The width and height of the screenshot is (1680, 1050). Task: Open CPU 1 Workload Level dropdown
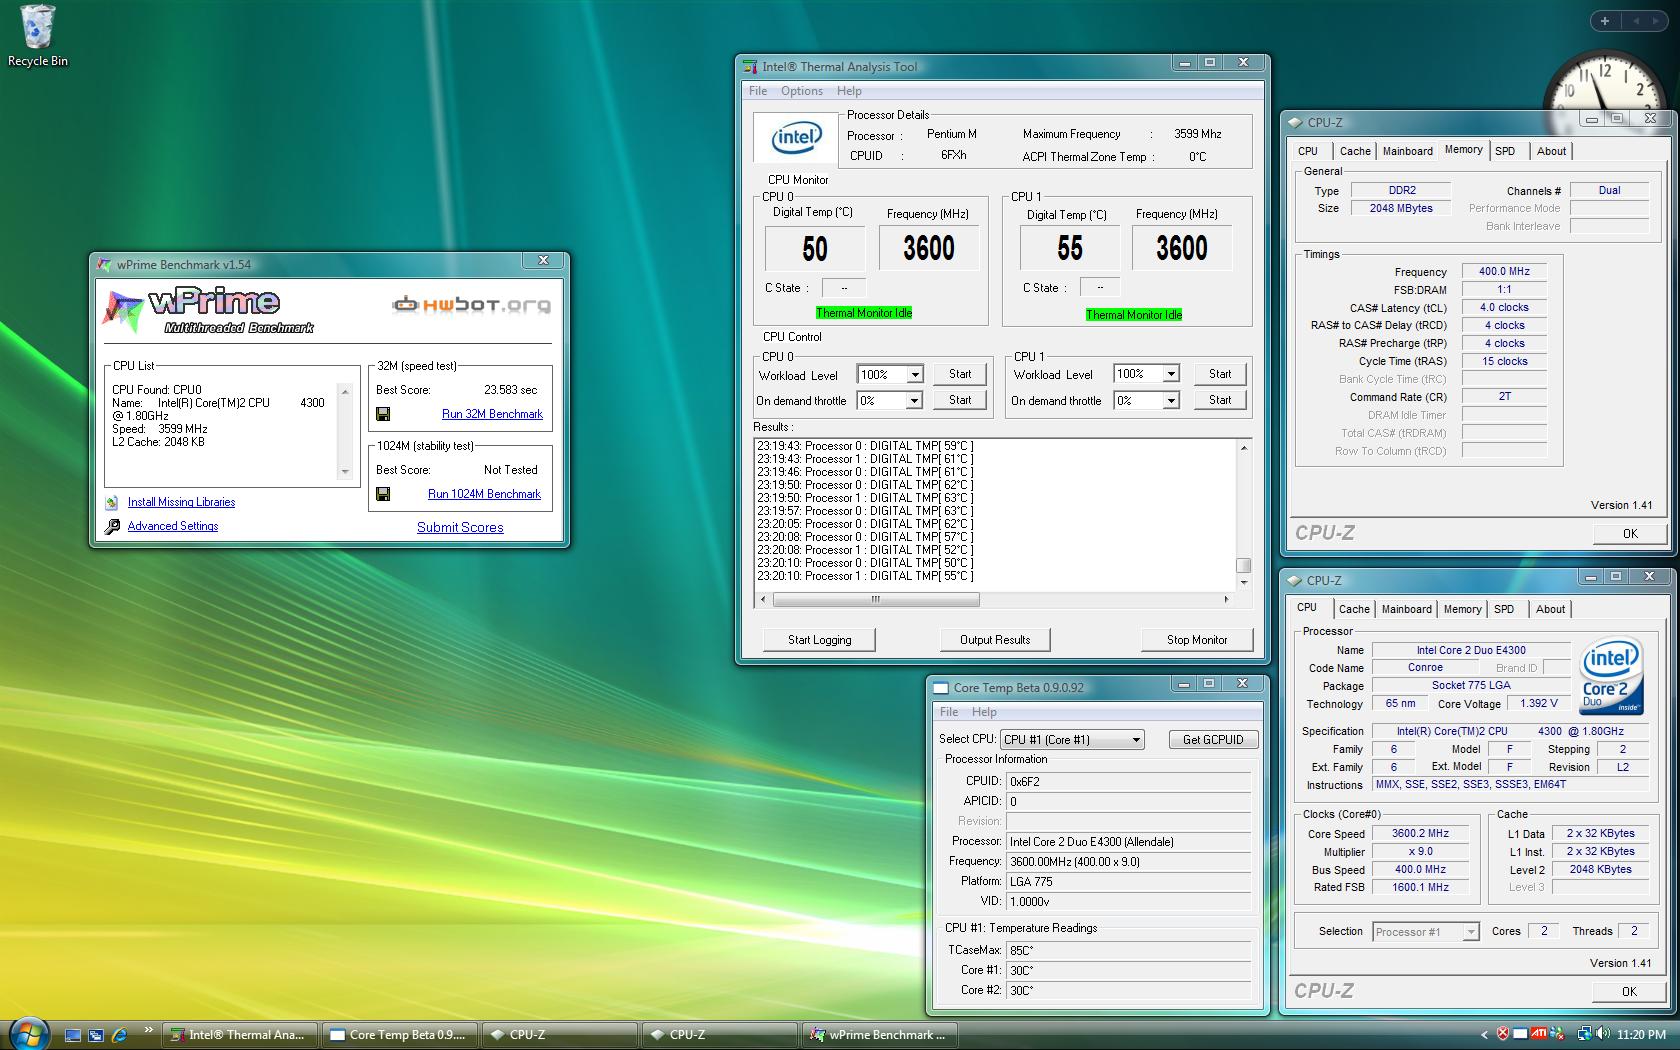pyautogui.click(x=1171, y=374)
